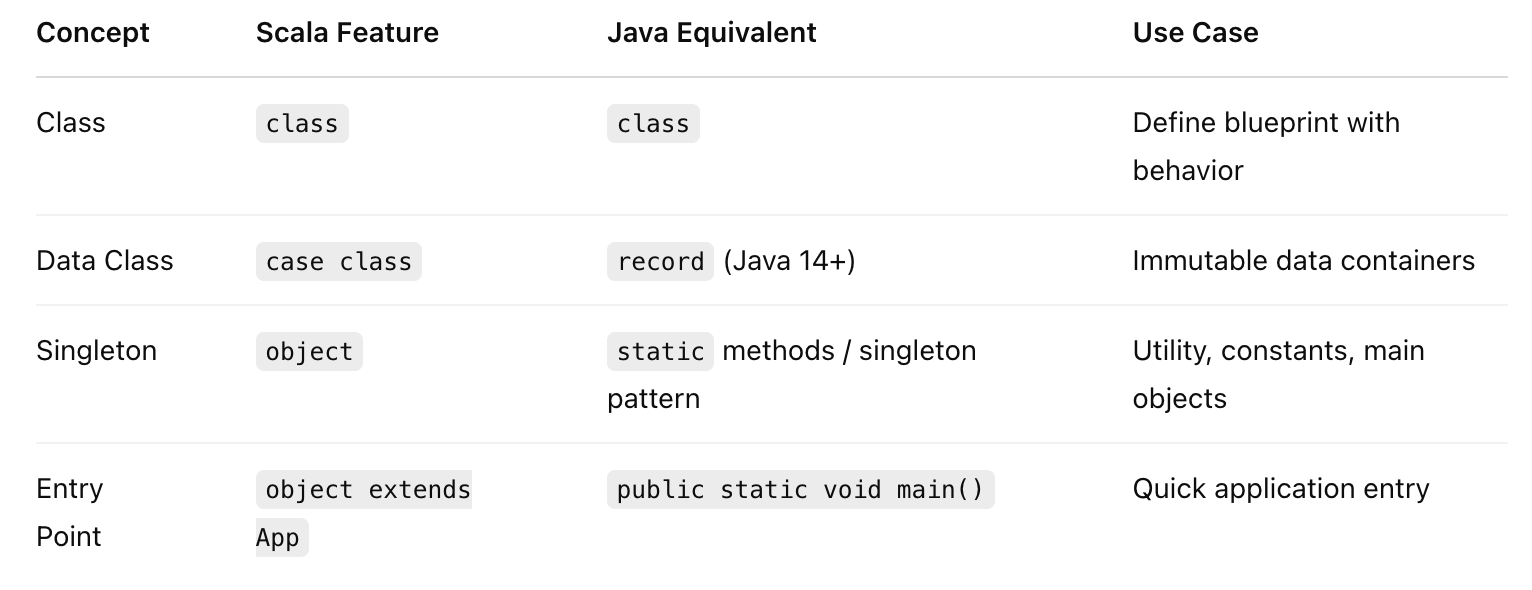Screen dimensions: 1532x590
Task: Click Quick application entry text
Action: click(x=1281, y=489)
